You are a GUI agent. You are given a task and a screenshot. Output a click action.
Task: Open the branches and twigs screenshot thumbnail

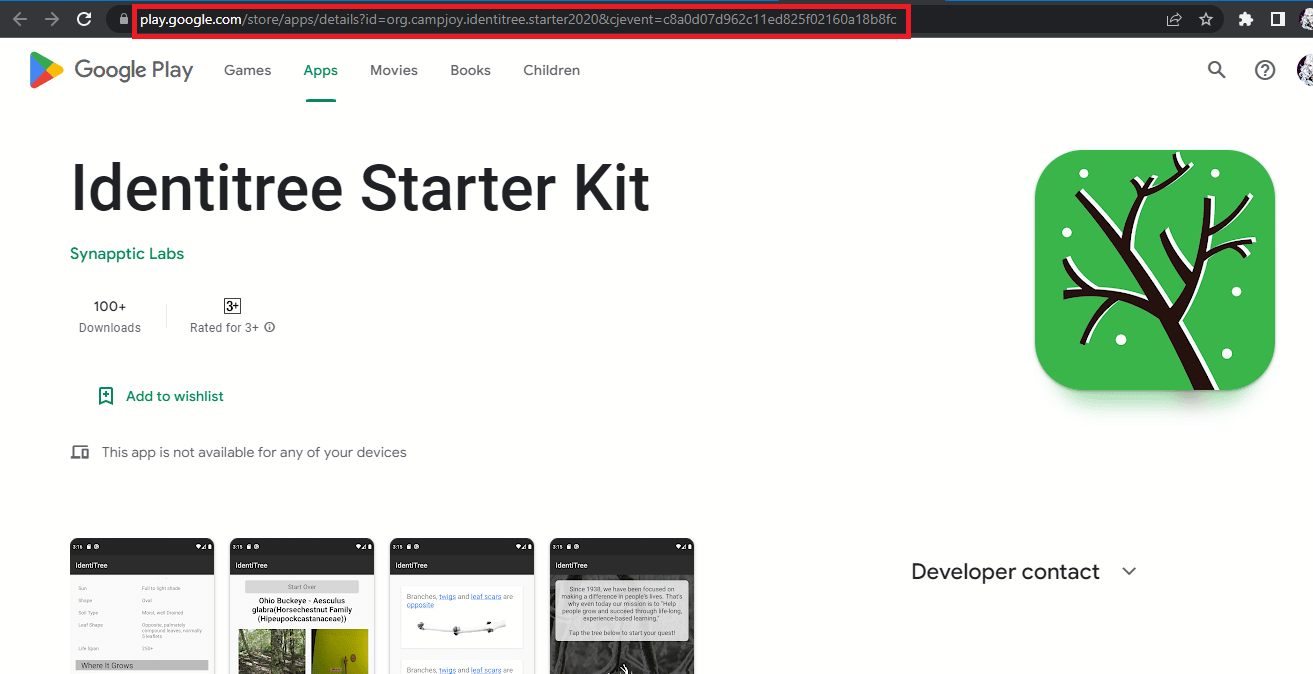(462, 606)
